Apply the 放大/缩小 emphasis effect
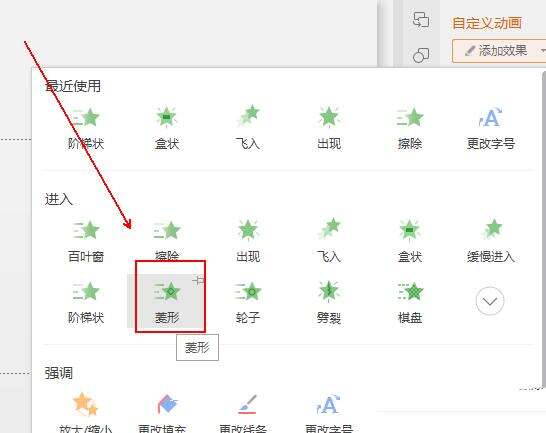 pyautogui.click(x=85, y=413)
